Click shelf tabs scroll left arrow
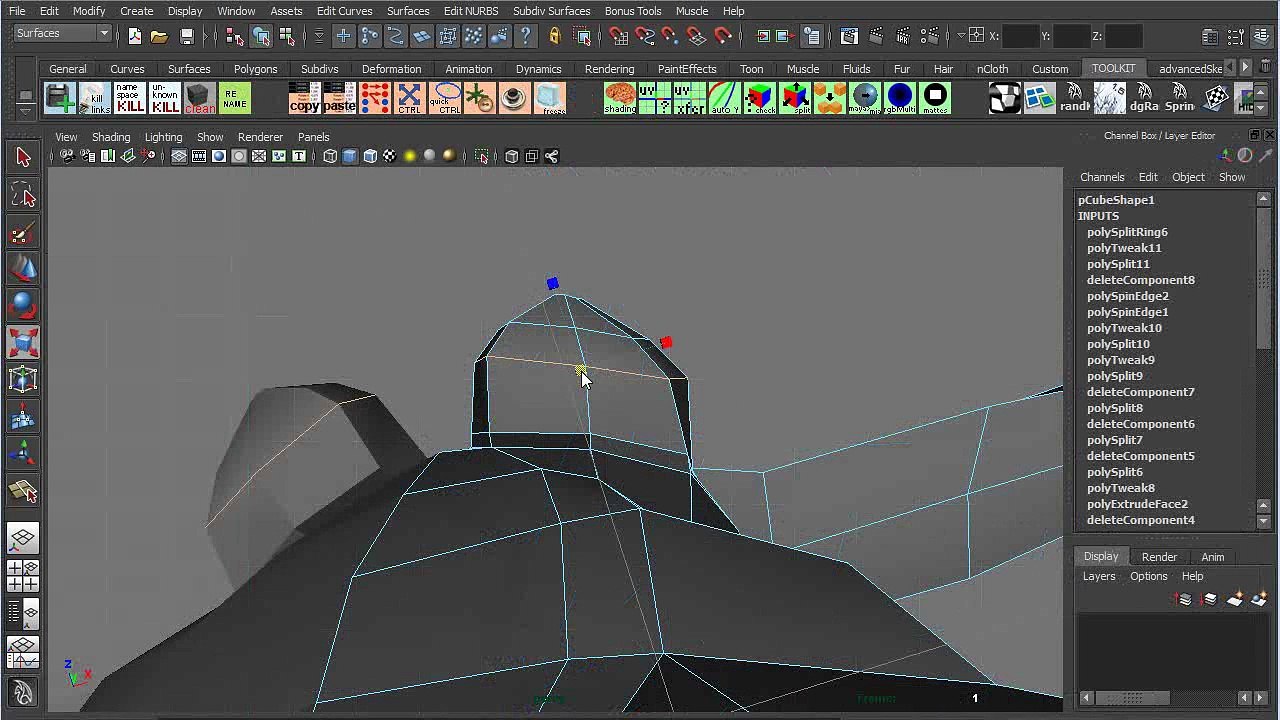 point(1231,68)
